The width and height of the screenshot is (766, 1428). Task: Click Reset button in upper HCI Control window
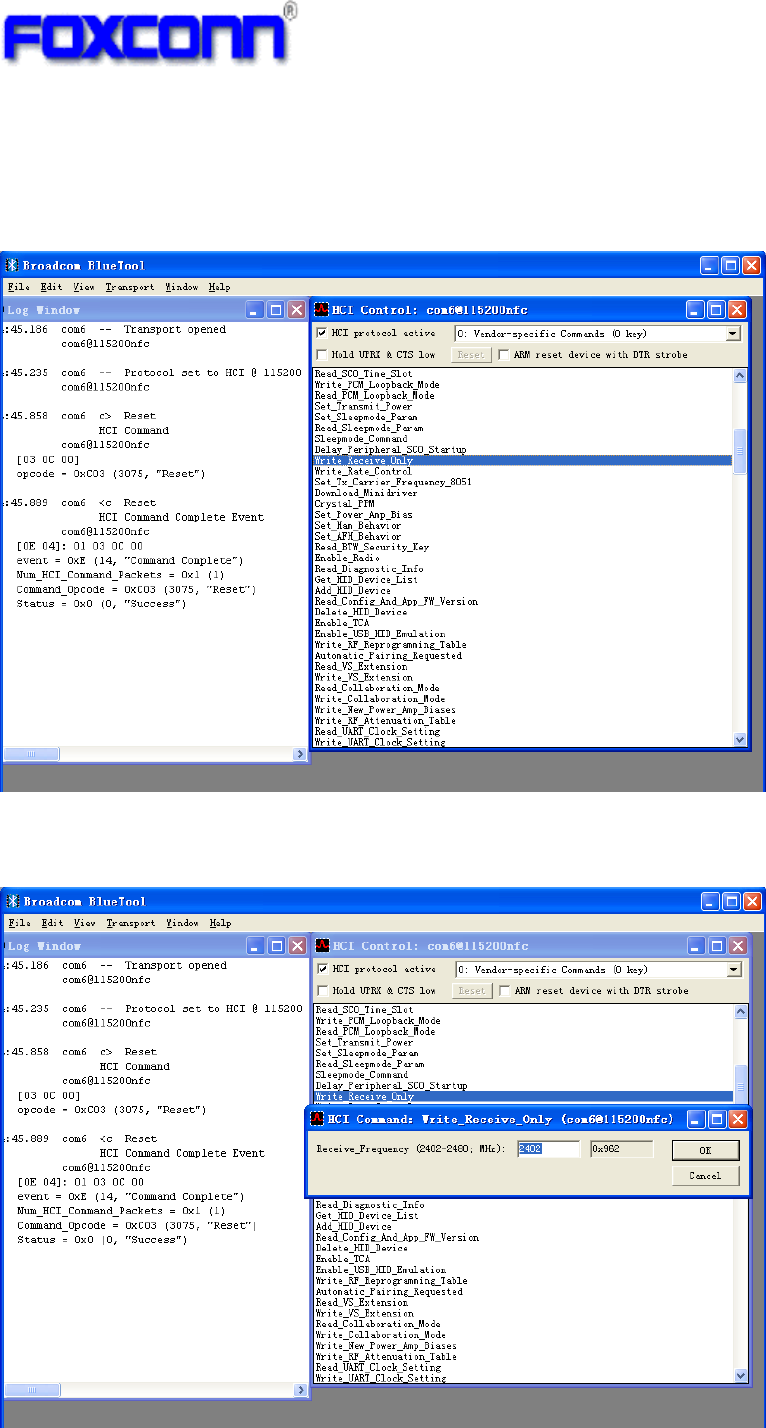coord(470,354)
